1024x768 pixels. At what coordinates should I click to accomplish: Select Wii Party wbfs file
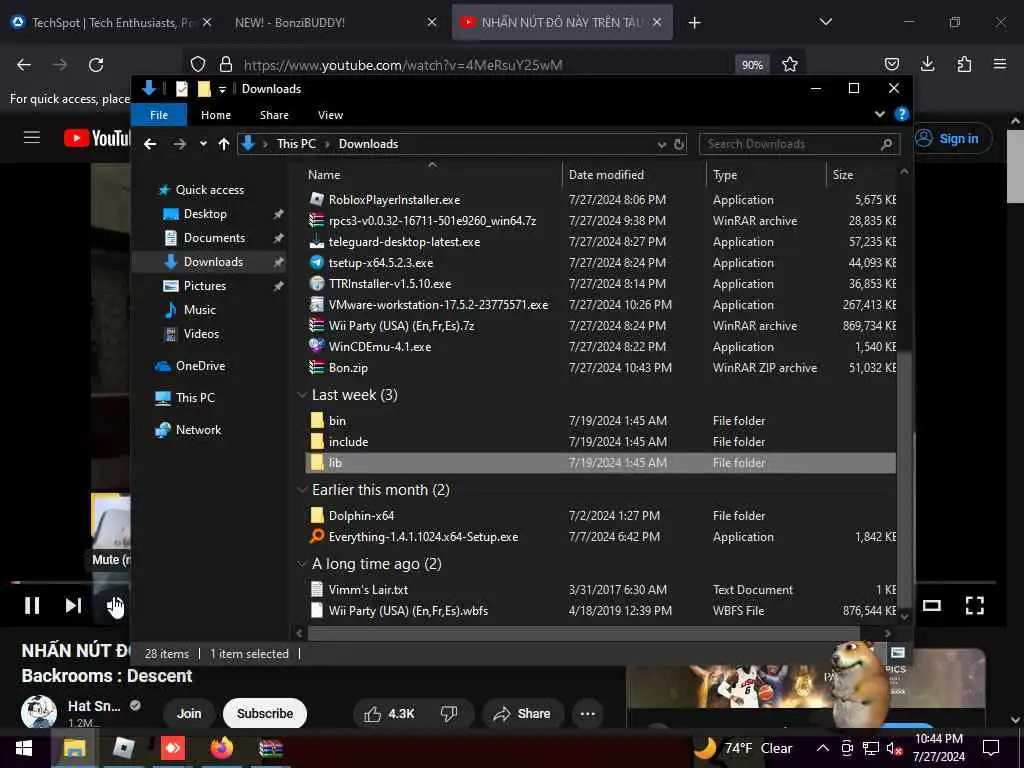(x=601, y=611)
